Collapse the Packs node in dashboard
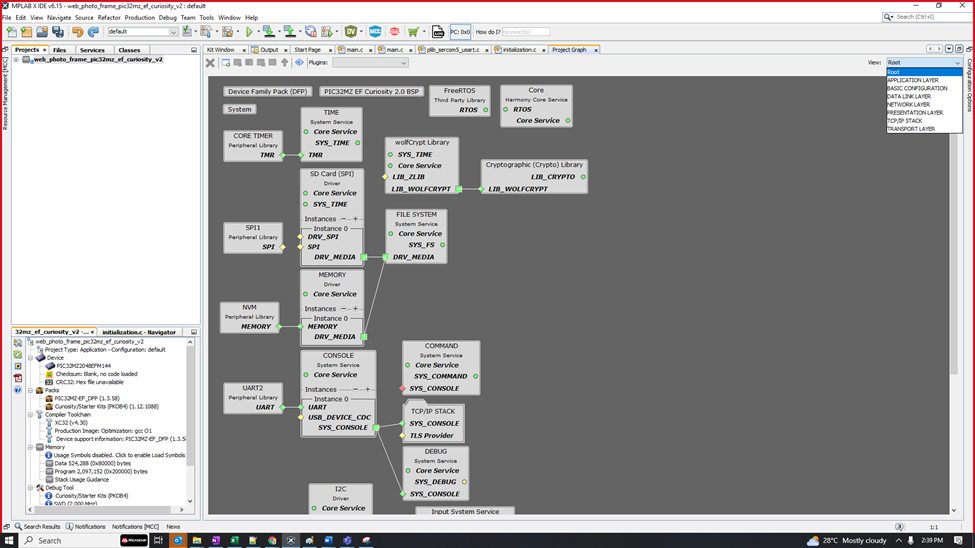The height and width of the screenshot is (548, 975). (30, 390)
